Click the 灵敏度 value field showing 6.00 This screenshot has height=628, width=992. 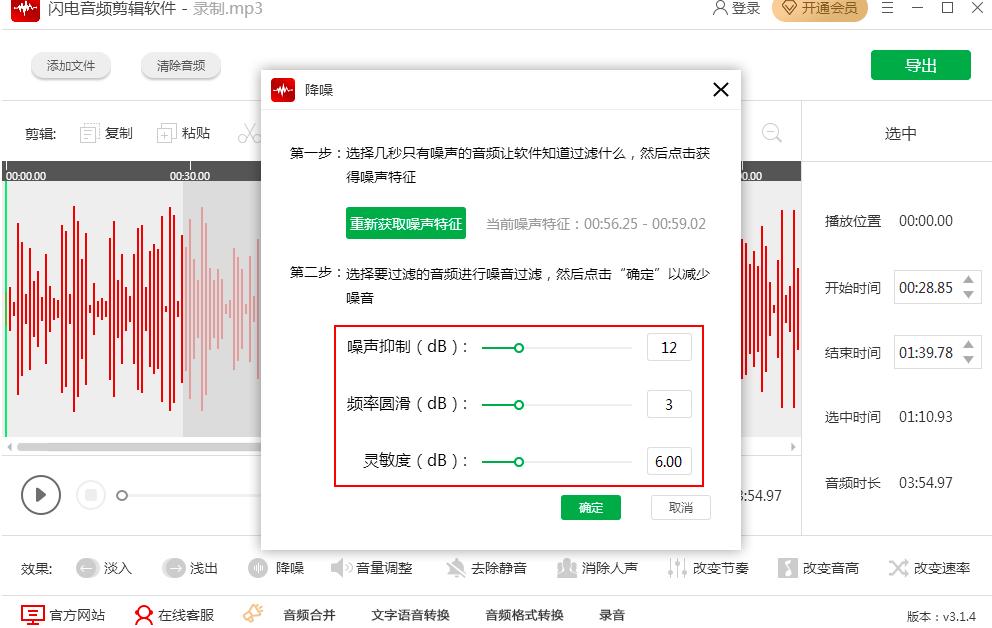tap(669, 461)
